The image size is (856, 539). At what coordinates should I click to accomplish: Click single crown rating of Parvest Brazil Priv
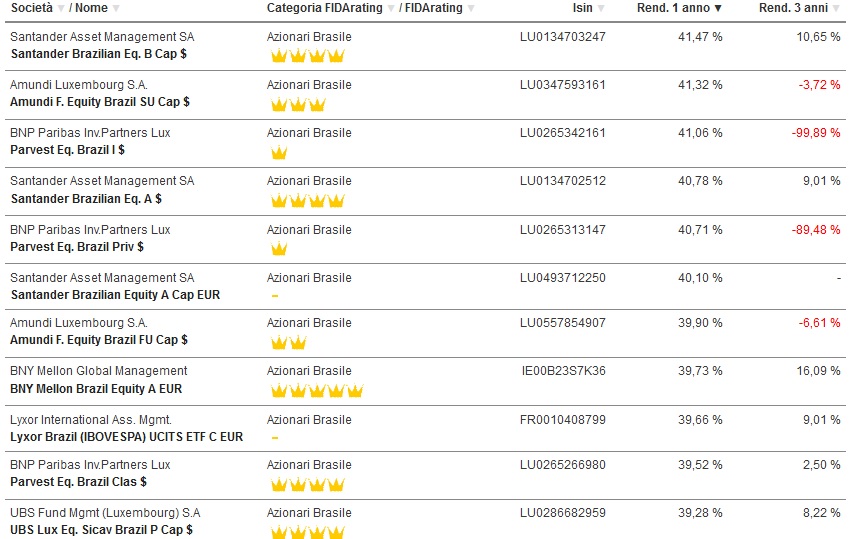click(x=279, y=248)
